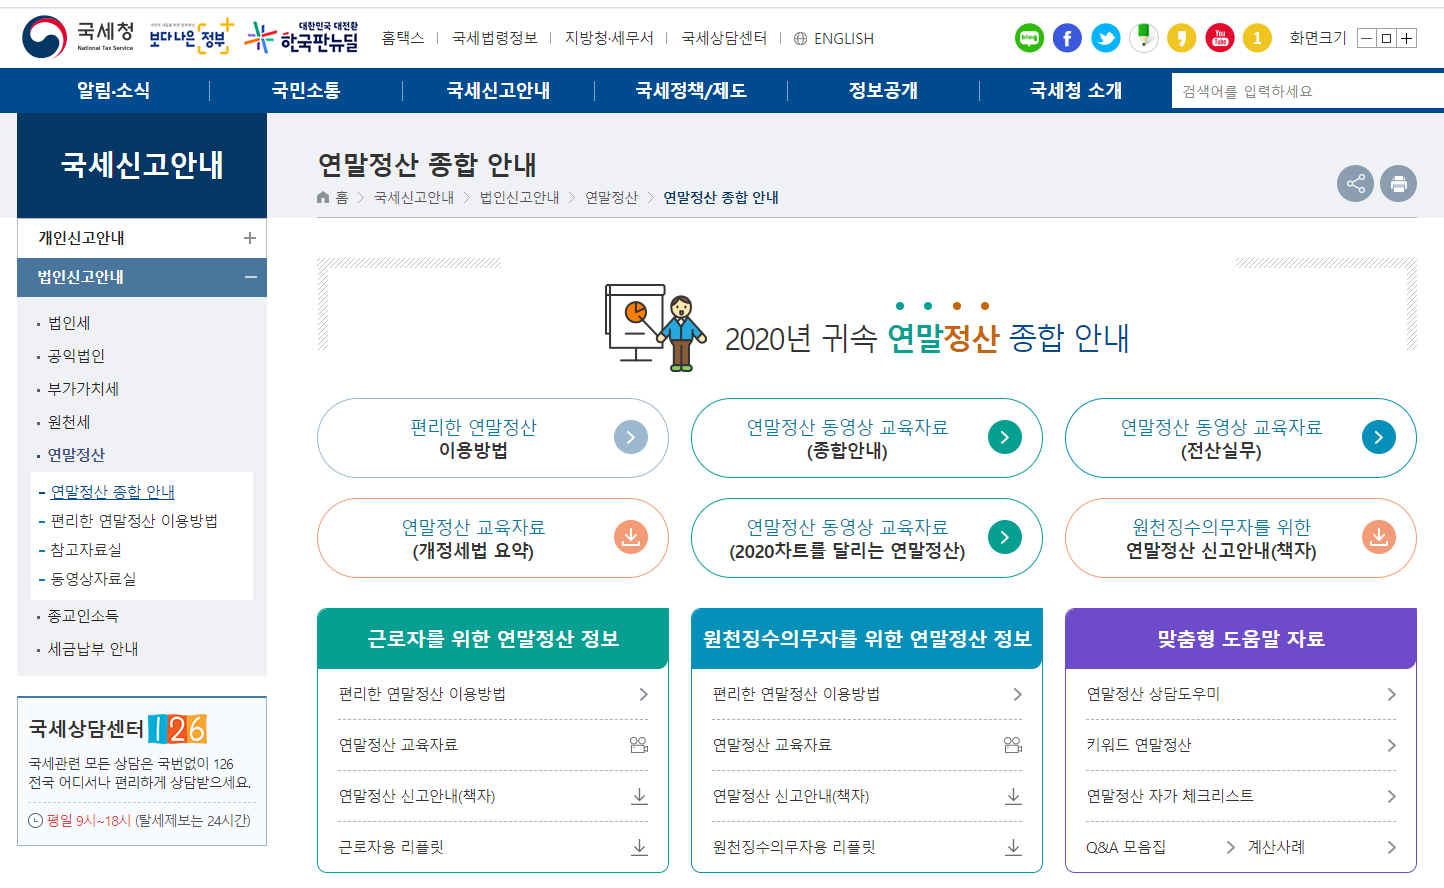Collapse 법인신고안내 with minus icon

click(250, 277)
